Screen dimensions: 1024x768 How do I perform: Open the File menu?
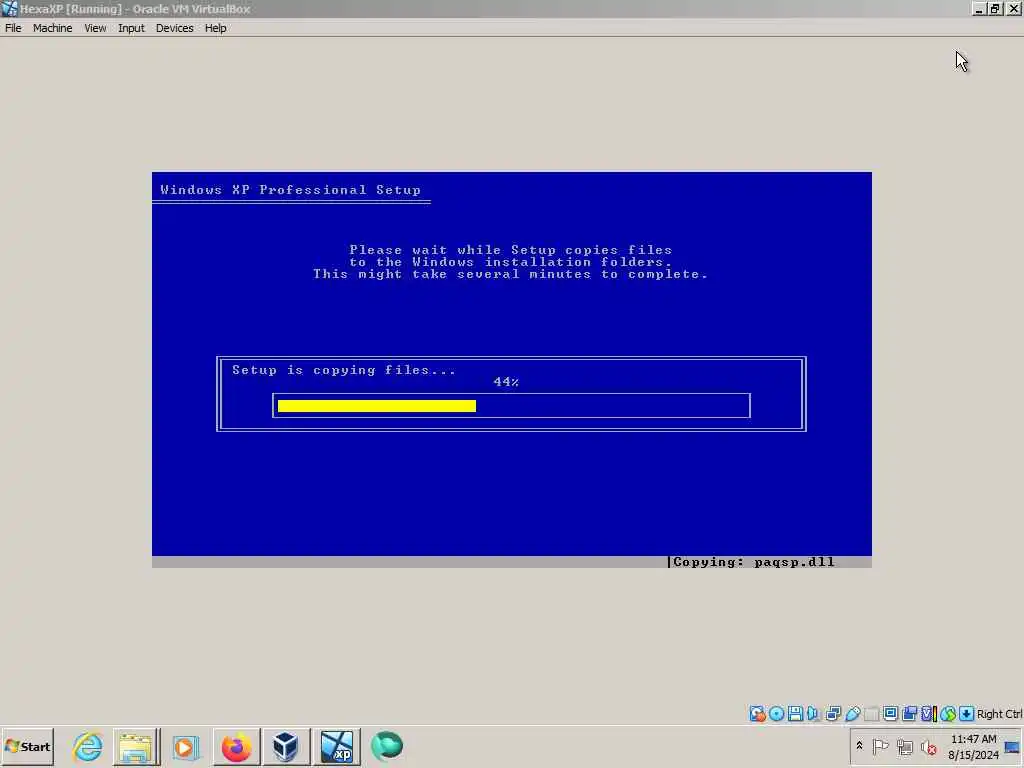coord(13,28)
